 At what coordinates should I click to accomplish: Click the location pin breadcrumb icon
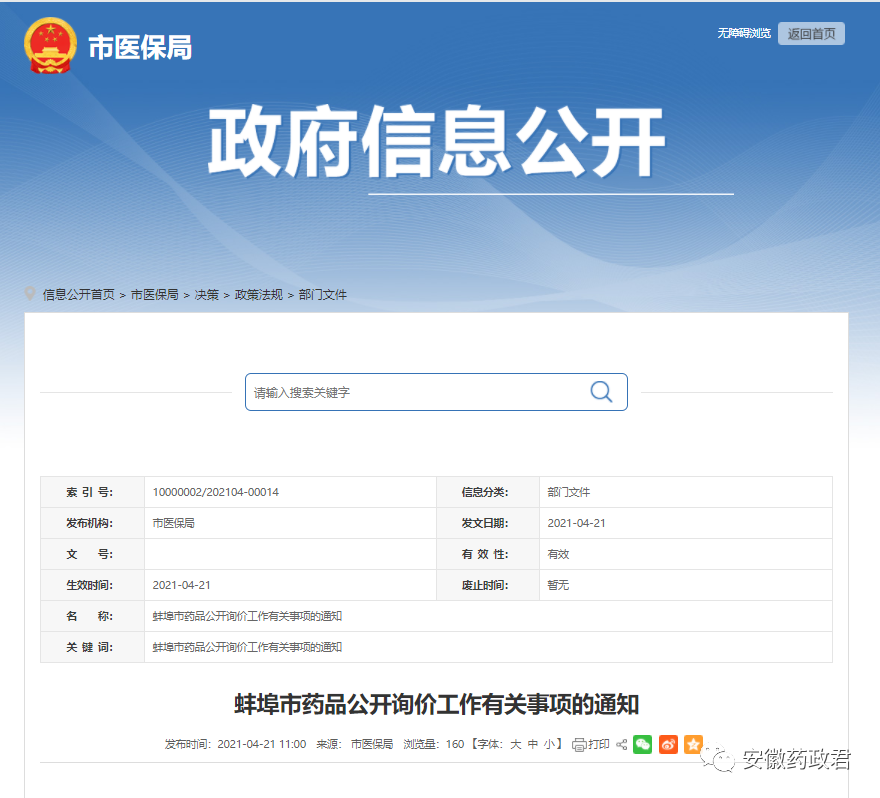tap(30, 294)
